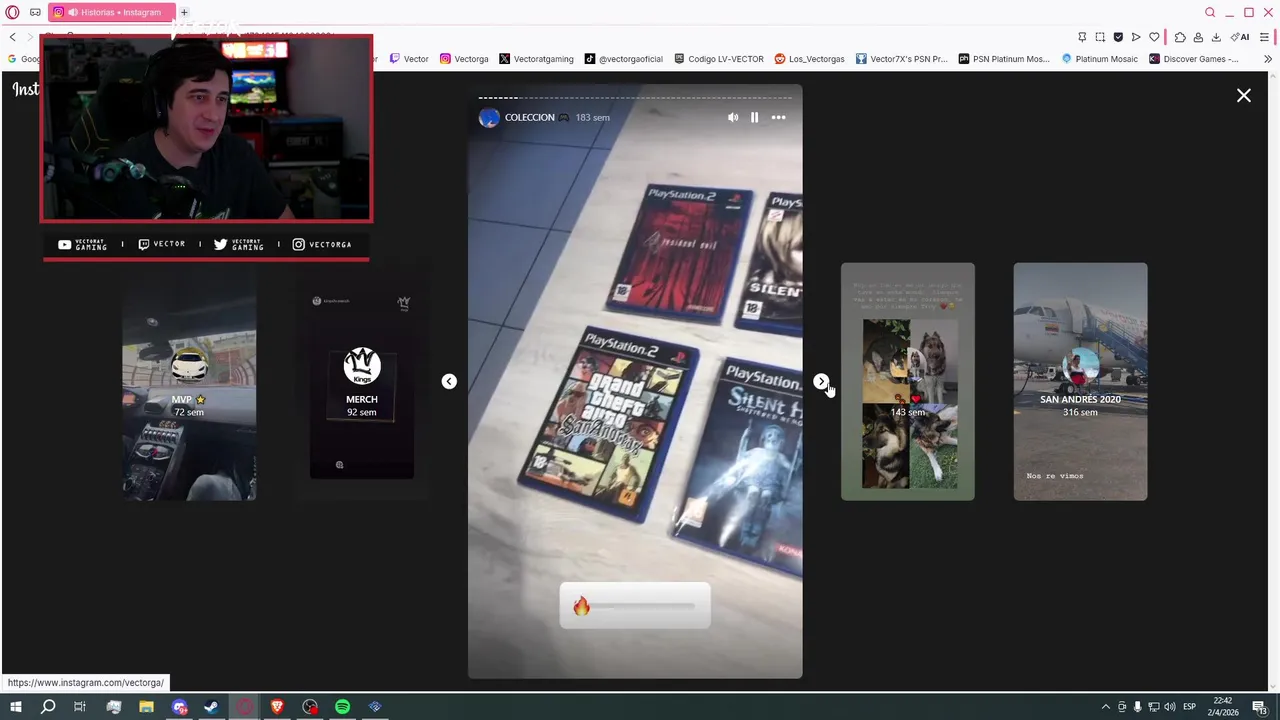
Task: Open the Platinum Mosaic bookmark
Action: 1099,59
